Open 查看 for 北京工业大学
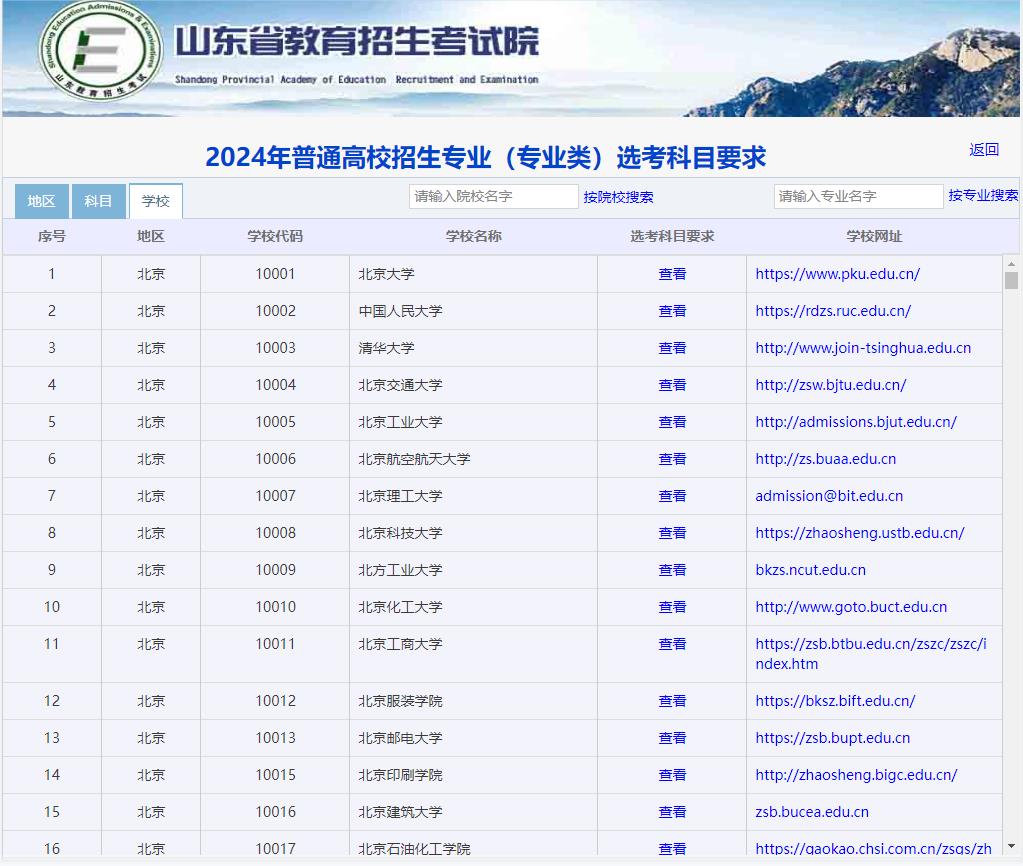Viewport: 1023px width, 866px height. click(672, 422)
